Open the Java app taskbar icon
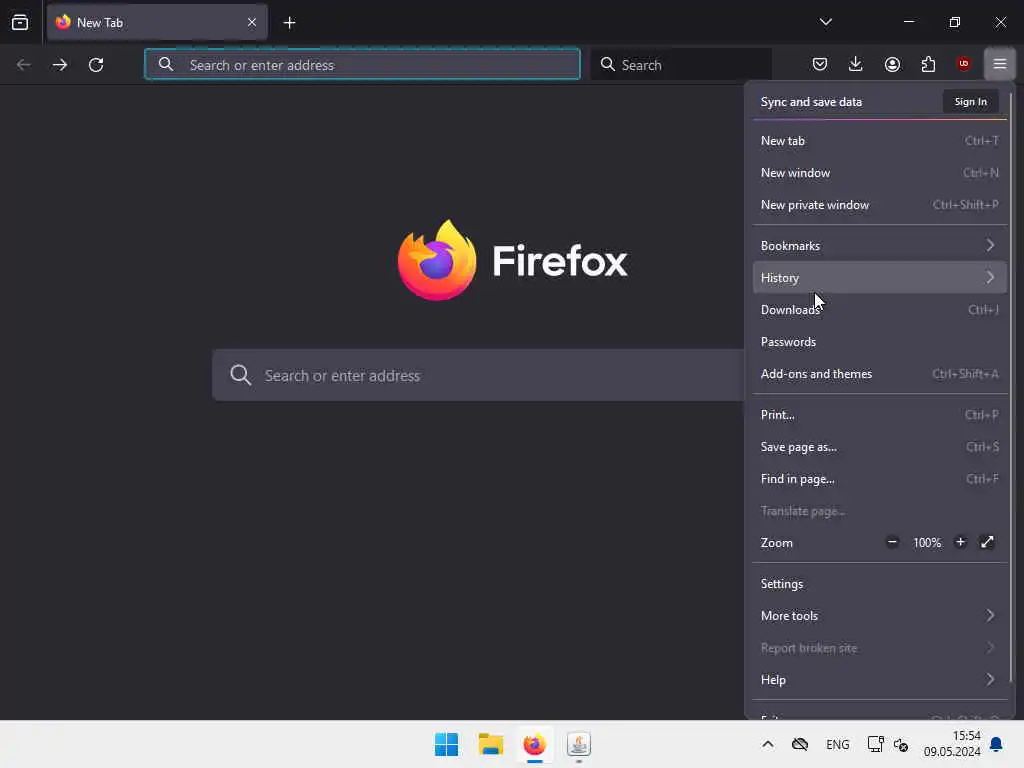 point(579,744)
